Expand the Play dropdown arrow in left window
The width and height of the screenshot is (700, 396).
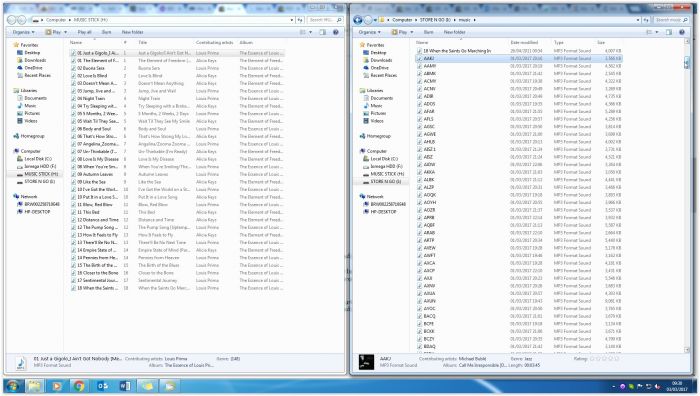click(66, 32)
